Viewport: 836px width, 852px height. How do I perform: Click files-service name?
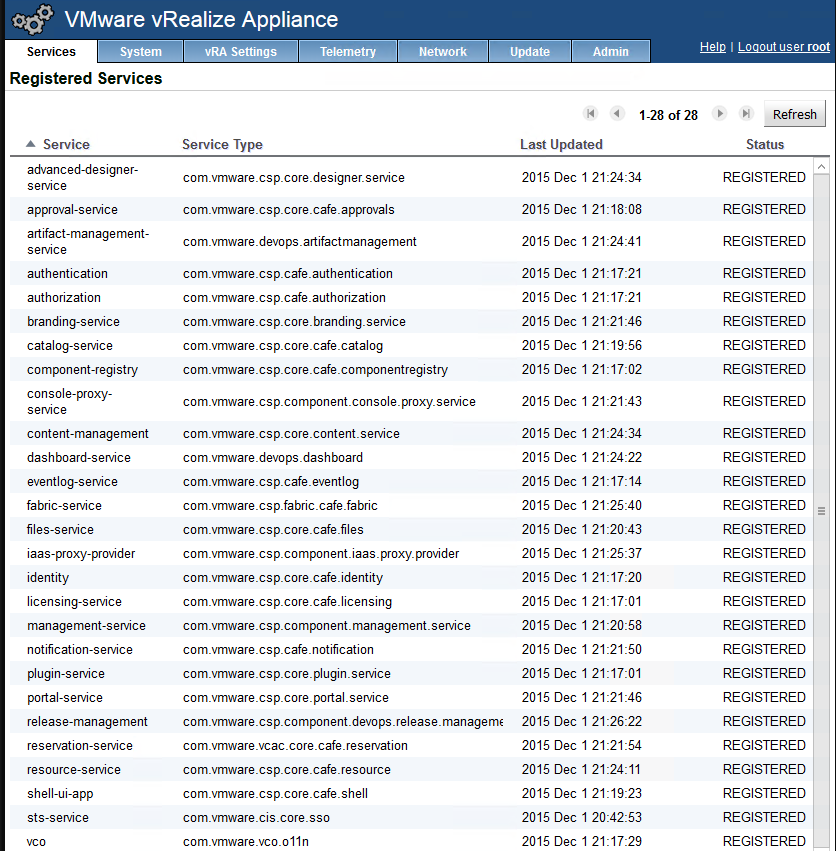(x=60, y=529)
